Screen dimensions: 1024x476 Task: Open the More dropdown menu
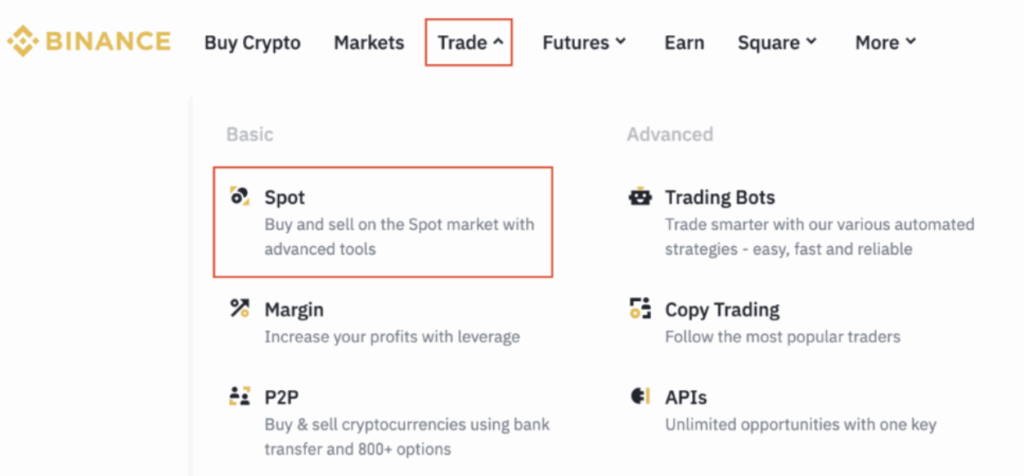885,43
